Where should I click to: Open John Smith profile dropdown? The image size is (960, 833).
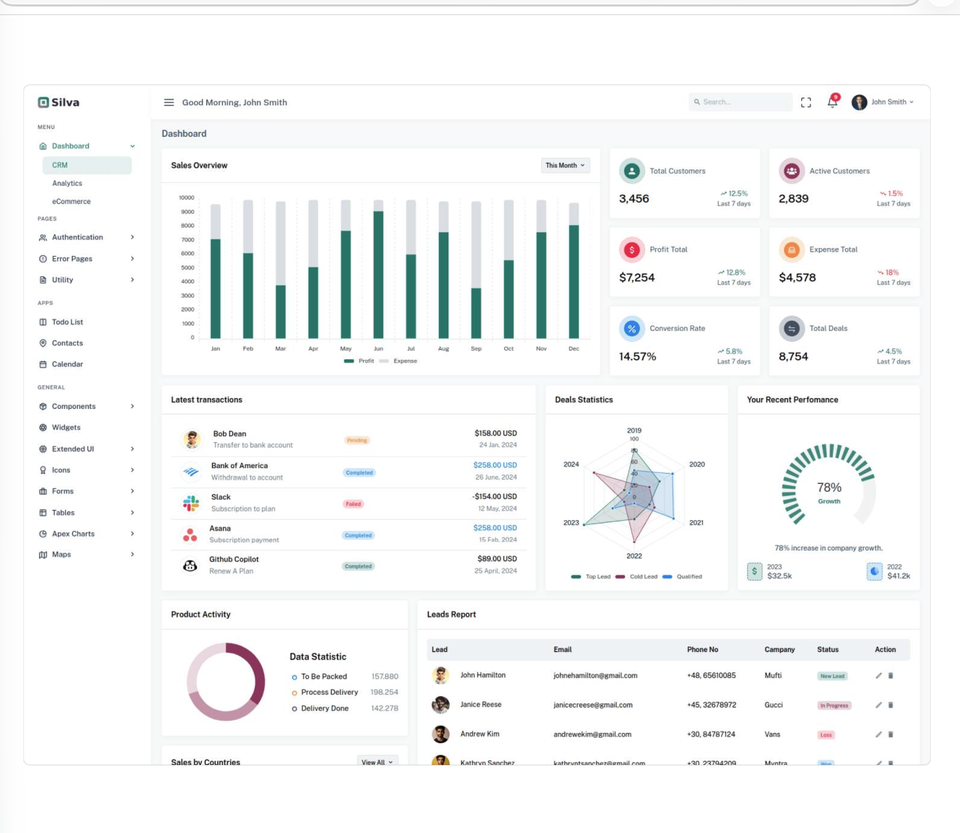[x=883, y=102]
